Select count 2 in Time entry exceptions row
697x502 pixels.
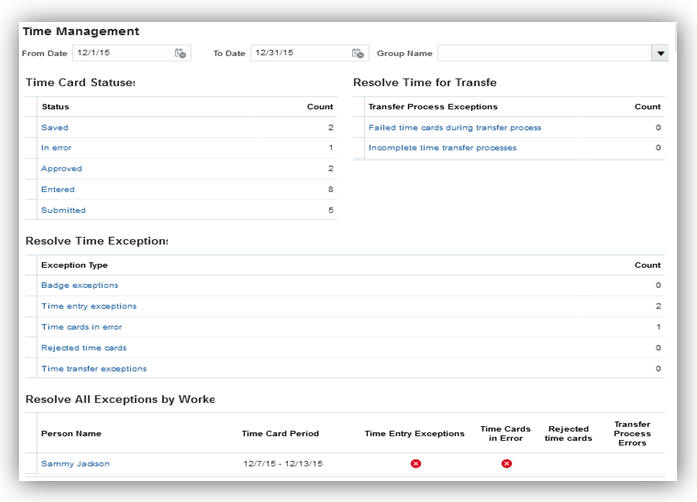[658, 306]
